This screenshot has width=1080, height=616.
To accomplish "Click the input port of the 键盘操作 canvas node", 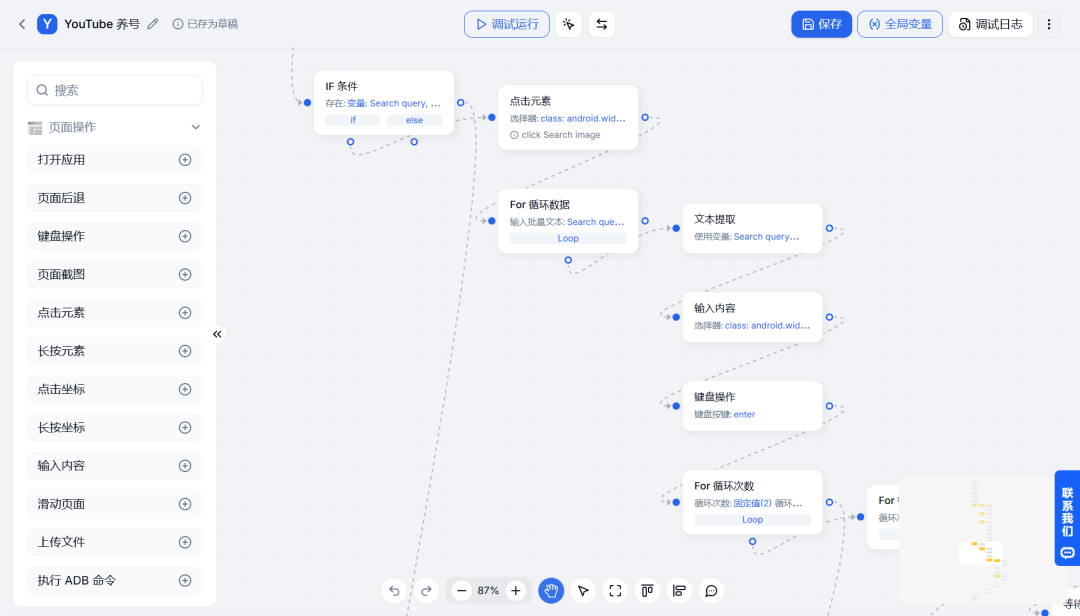I will [x=676, y=406].
